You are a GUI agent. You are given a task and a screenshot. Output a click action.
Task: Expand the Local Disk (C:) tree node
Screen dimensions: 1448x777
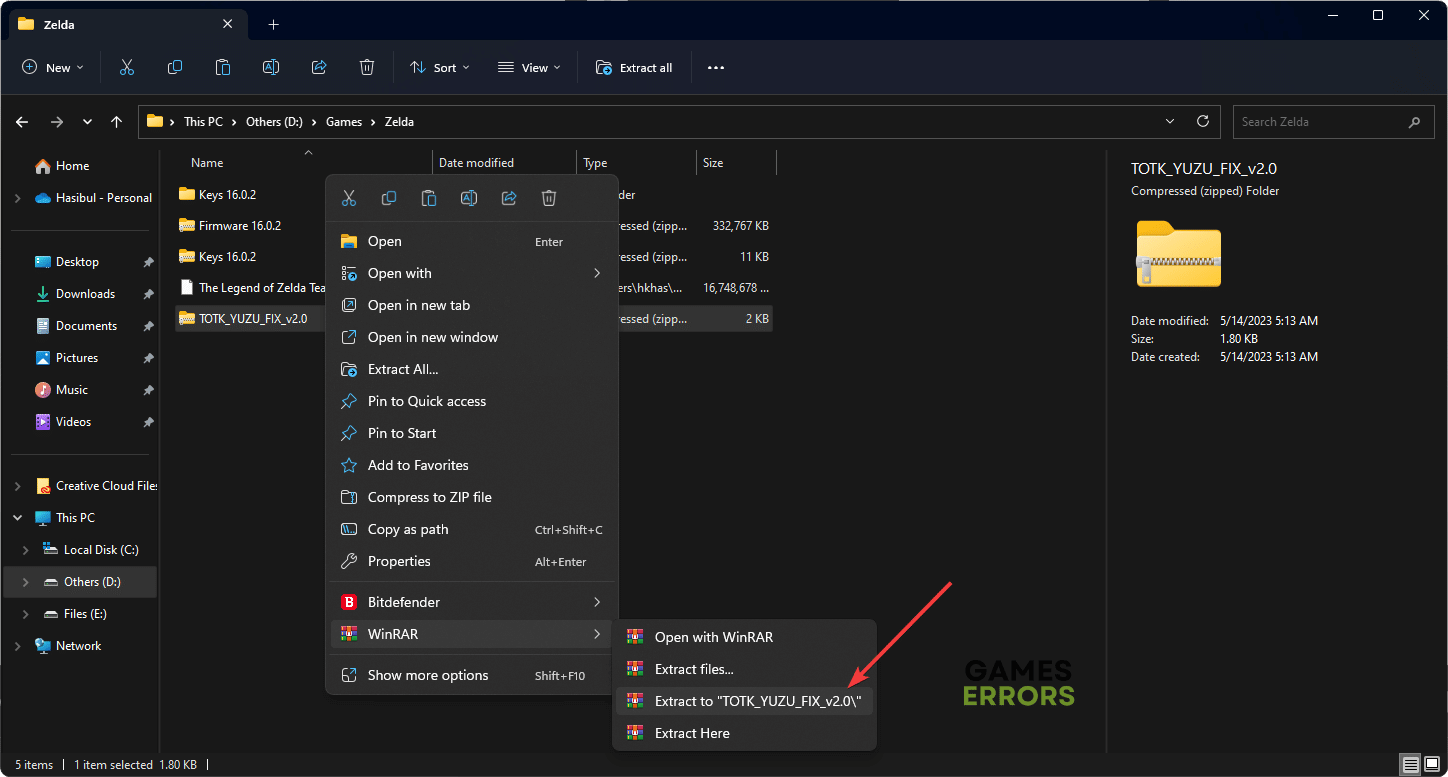coord(26,550)
